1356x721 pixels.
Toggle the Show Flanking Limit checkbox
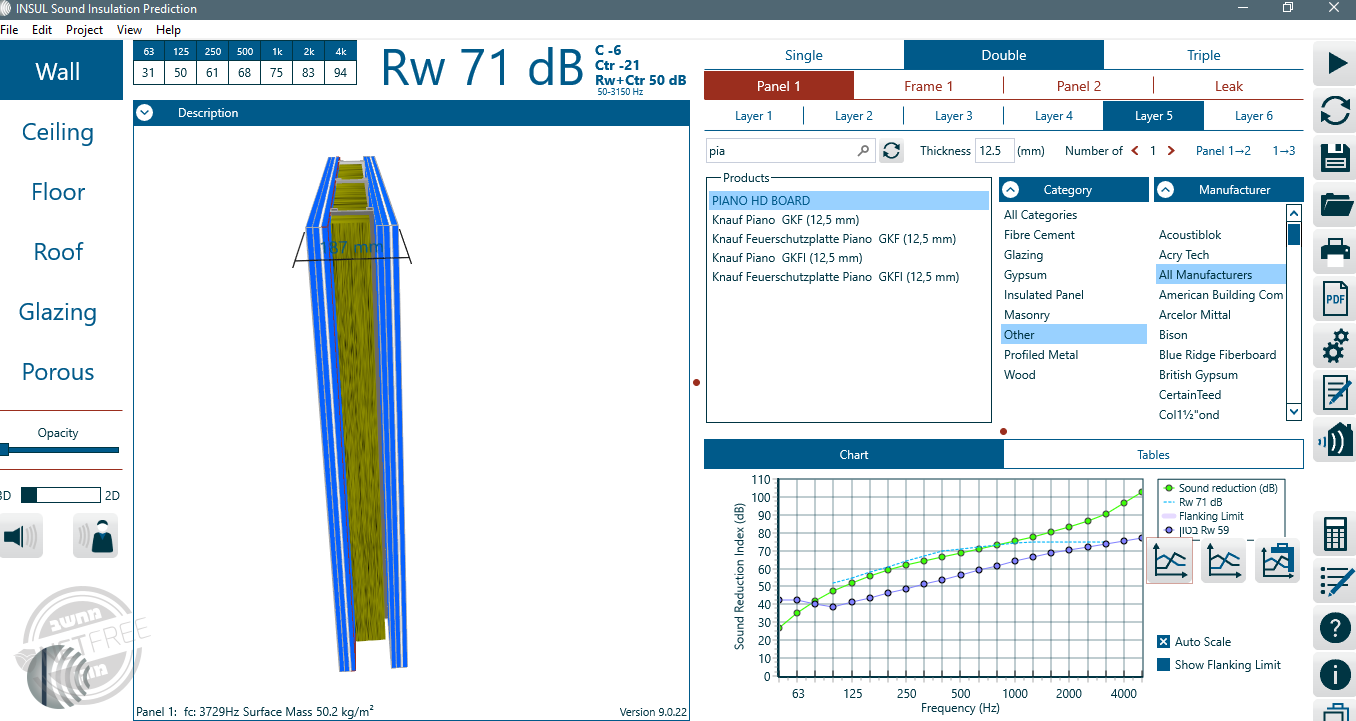[1163, 665]
